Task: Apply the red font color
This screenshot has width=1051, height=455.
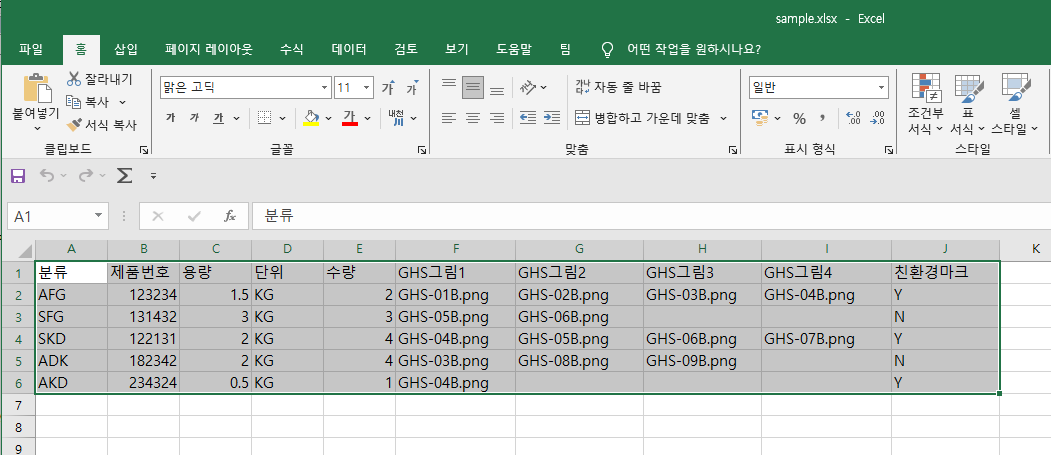Action: click(350, 118)
